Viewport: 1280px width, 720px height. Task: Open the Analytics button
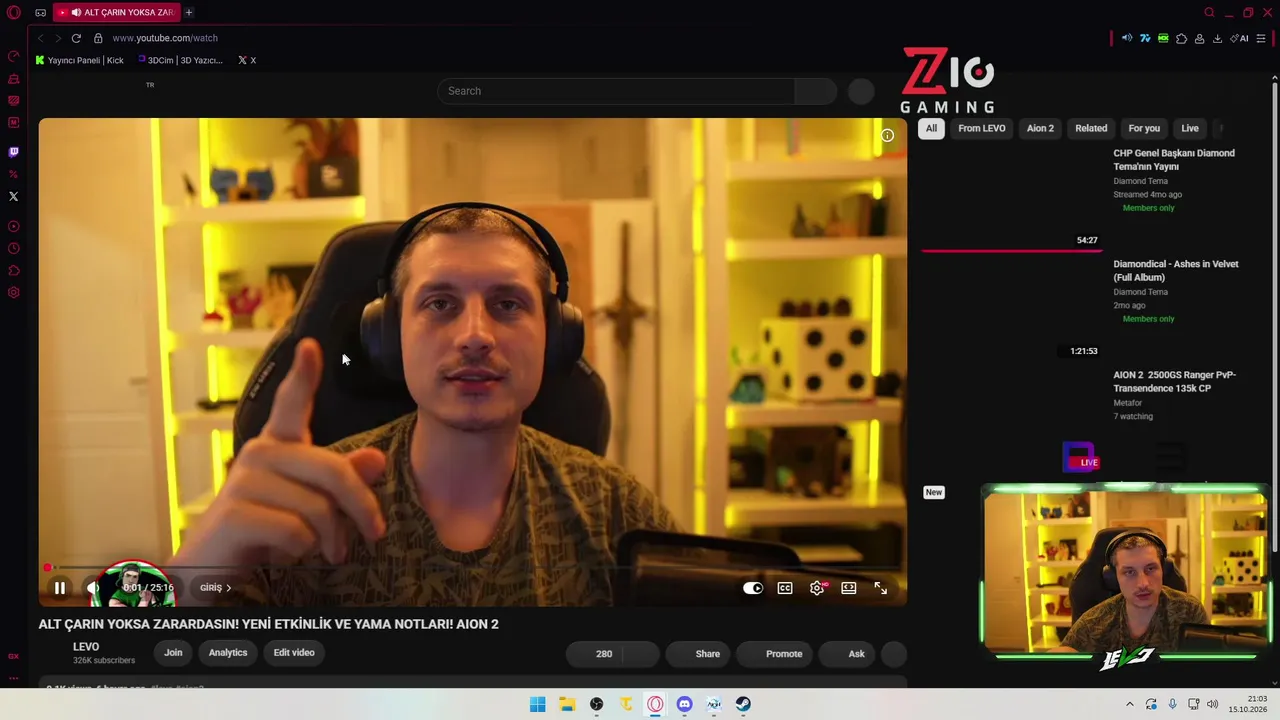228,653
